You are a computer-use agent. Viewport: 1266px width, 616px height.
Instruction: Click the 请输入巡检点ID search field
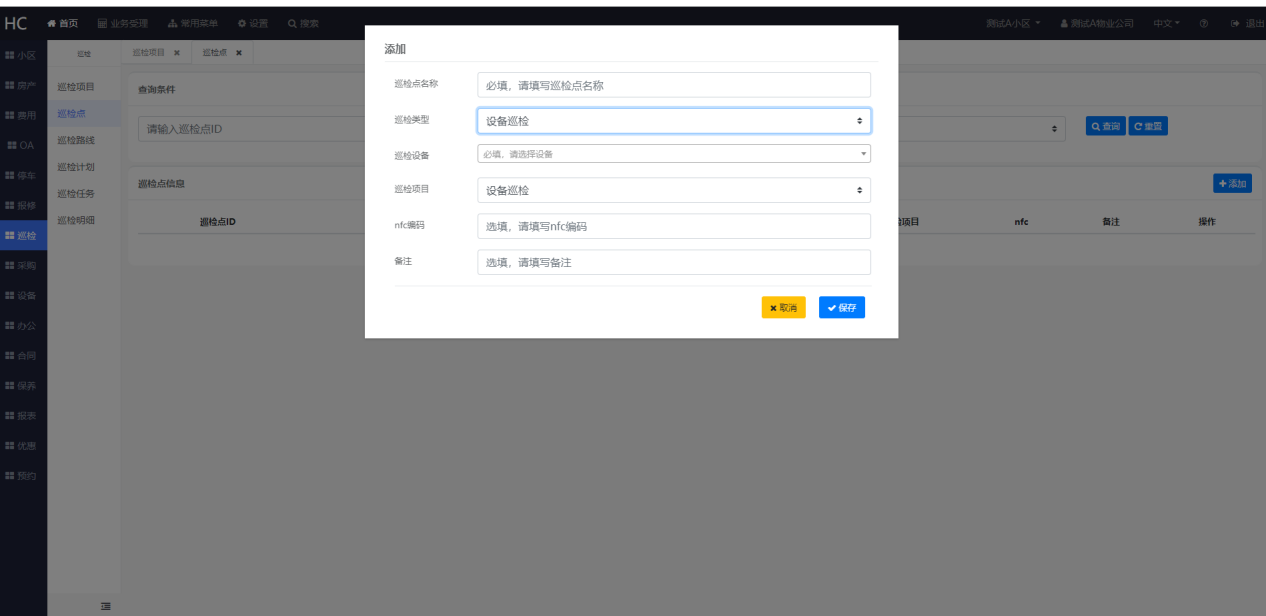(252, 129)
